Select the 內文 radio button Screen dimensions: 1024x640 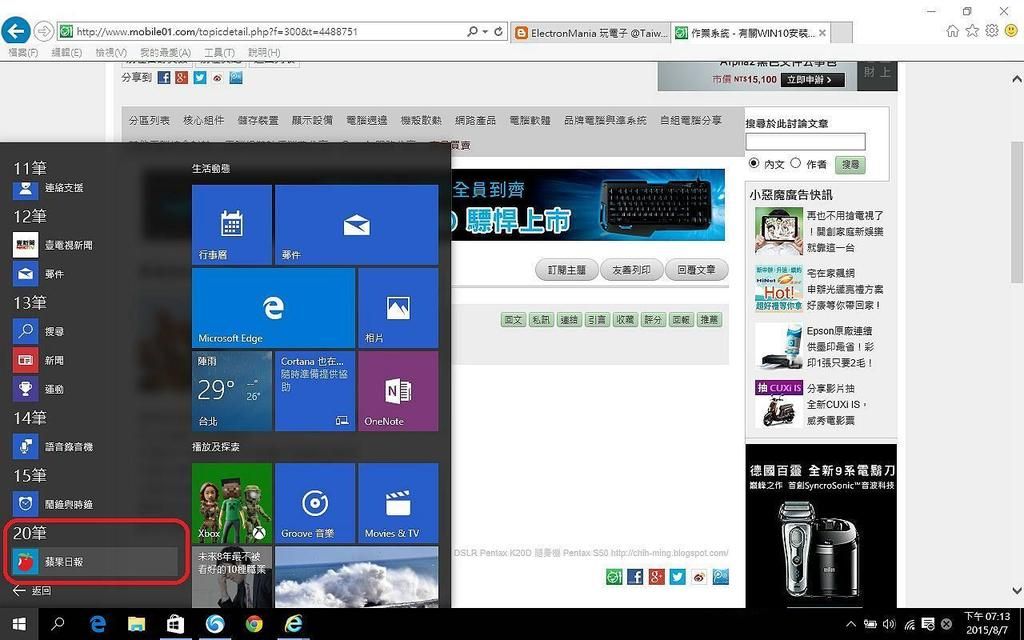(x=754, y=163)
